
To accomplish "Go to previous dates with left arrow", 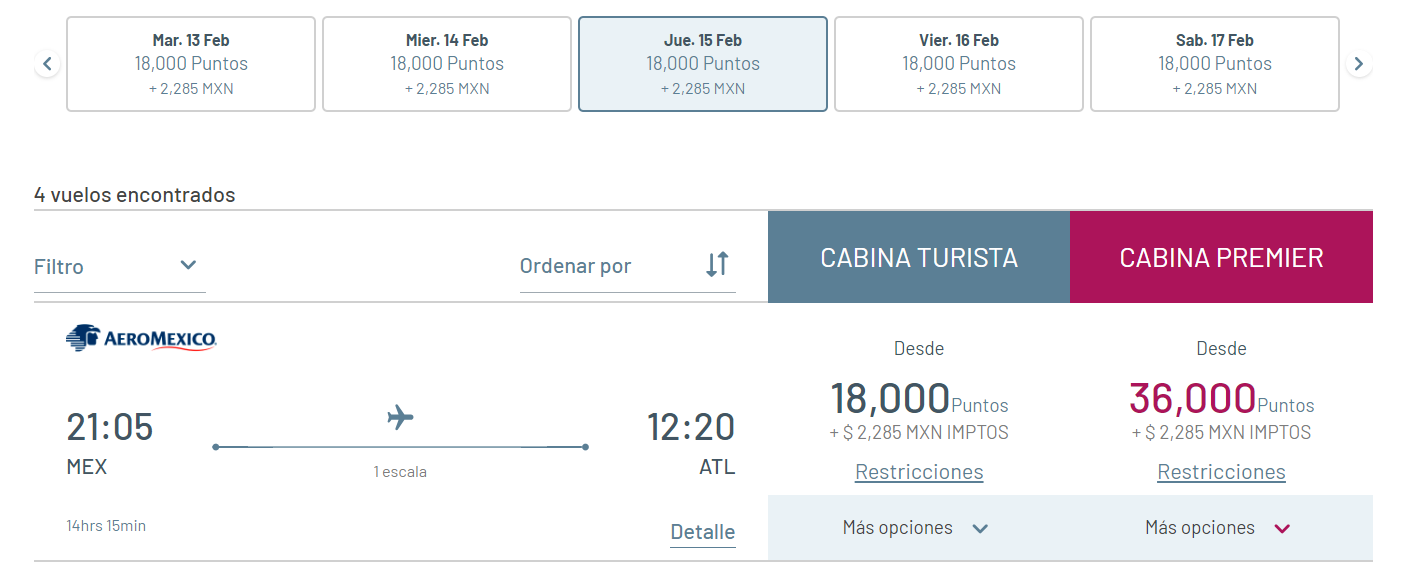I will pos(47,65).
